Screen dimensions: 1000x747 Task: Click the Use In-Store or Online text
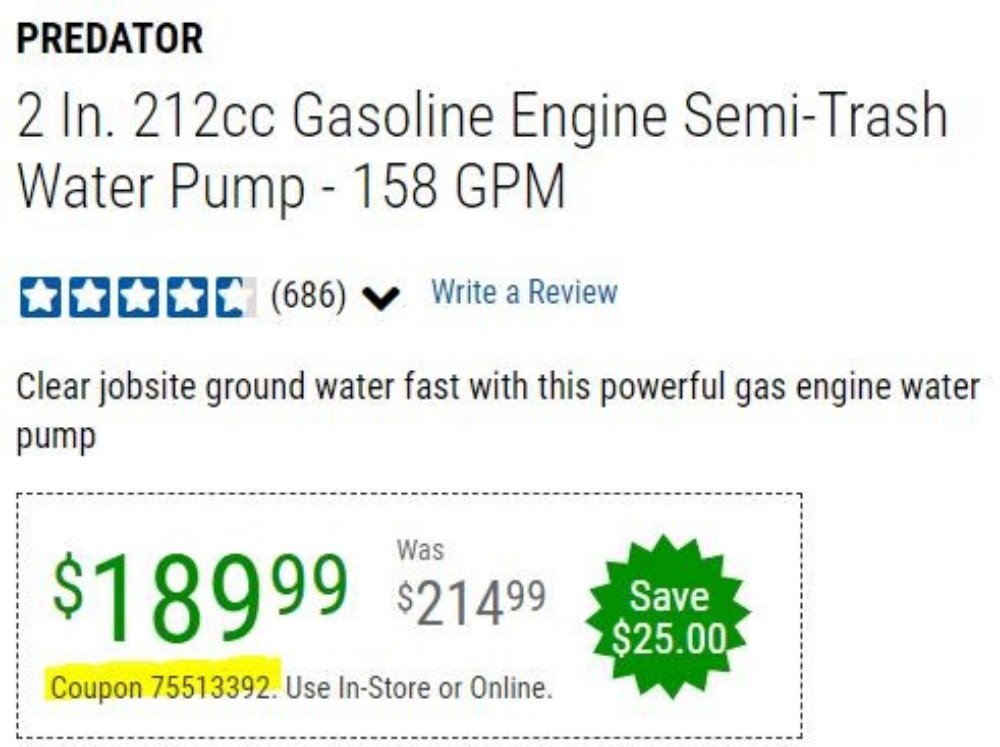(x=418, y=688)
